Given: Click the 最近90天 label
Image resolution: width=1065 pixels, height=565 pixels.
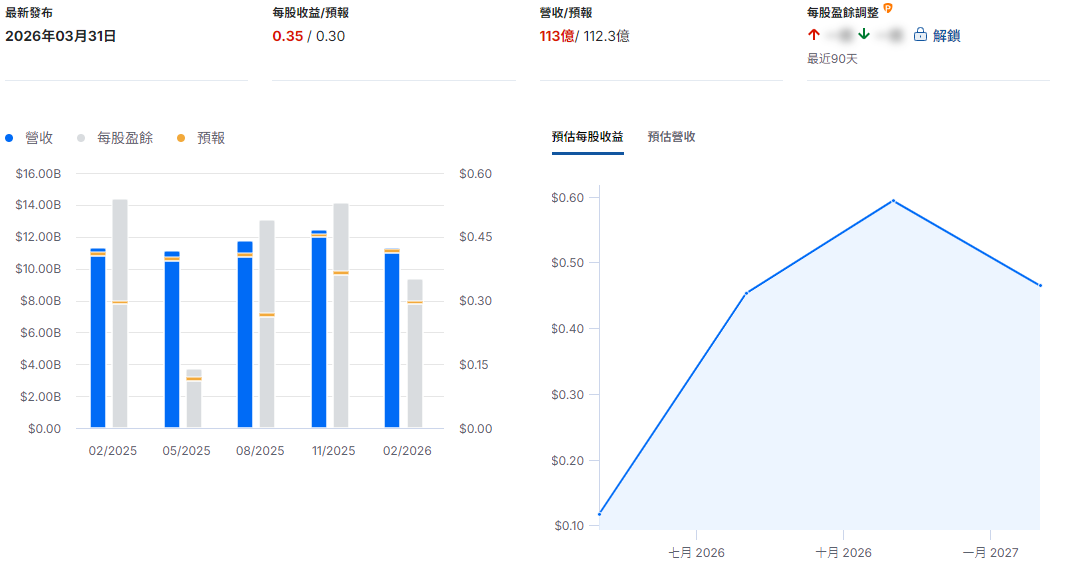Looking at the screenshot, I should tap(832, 59).
